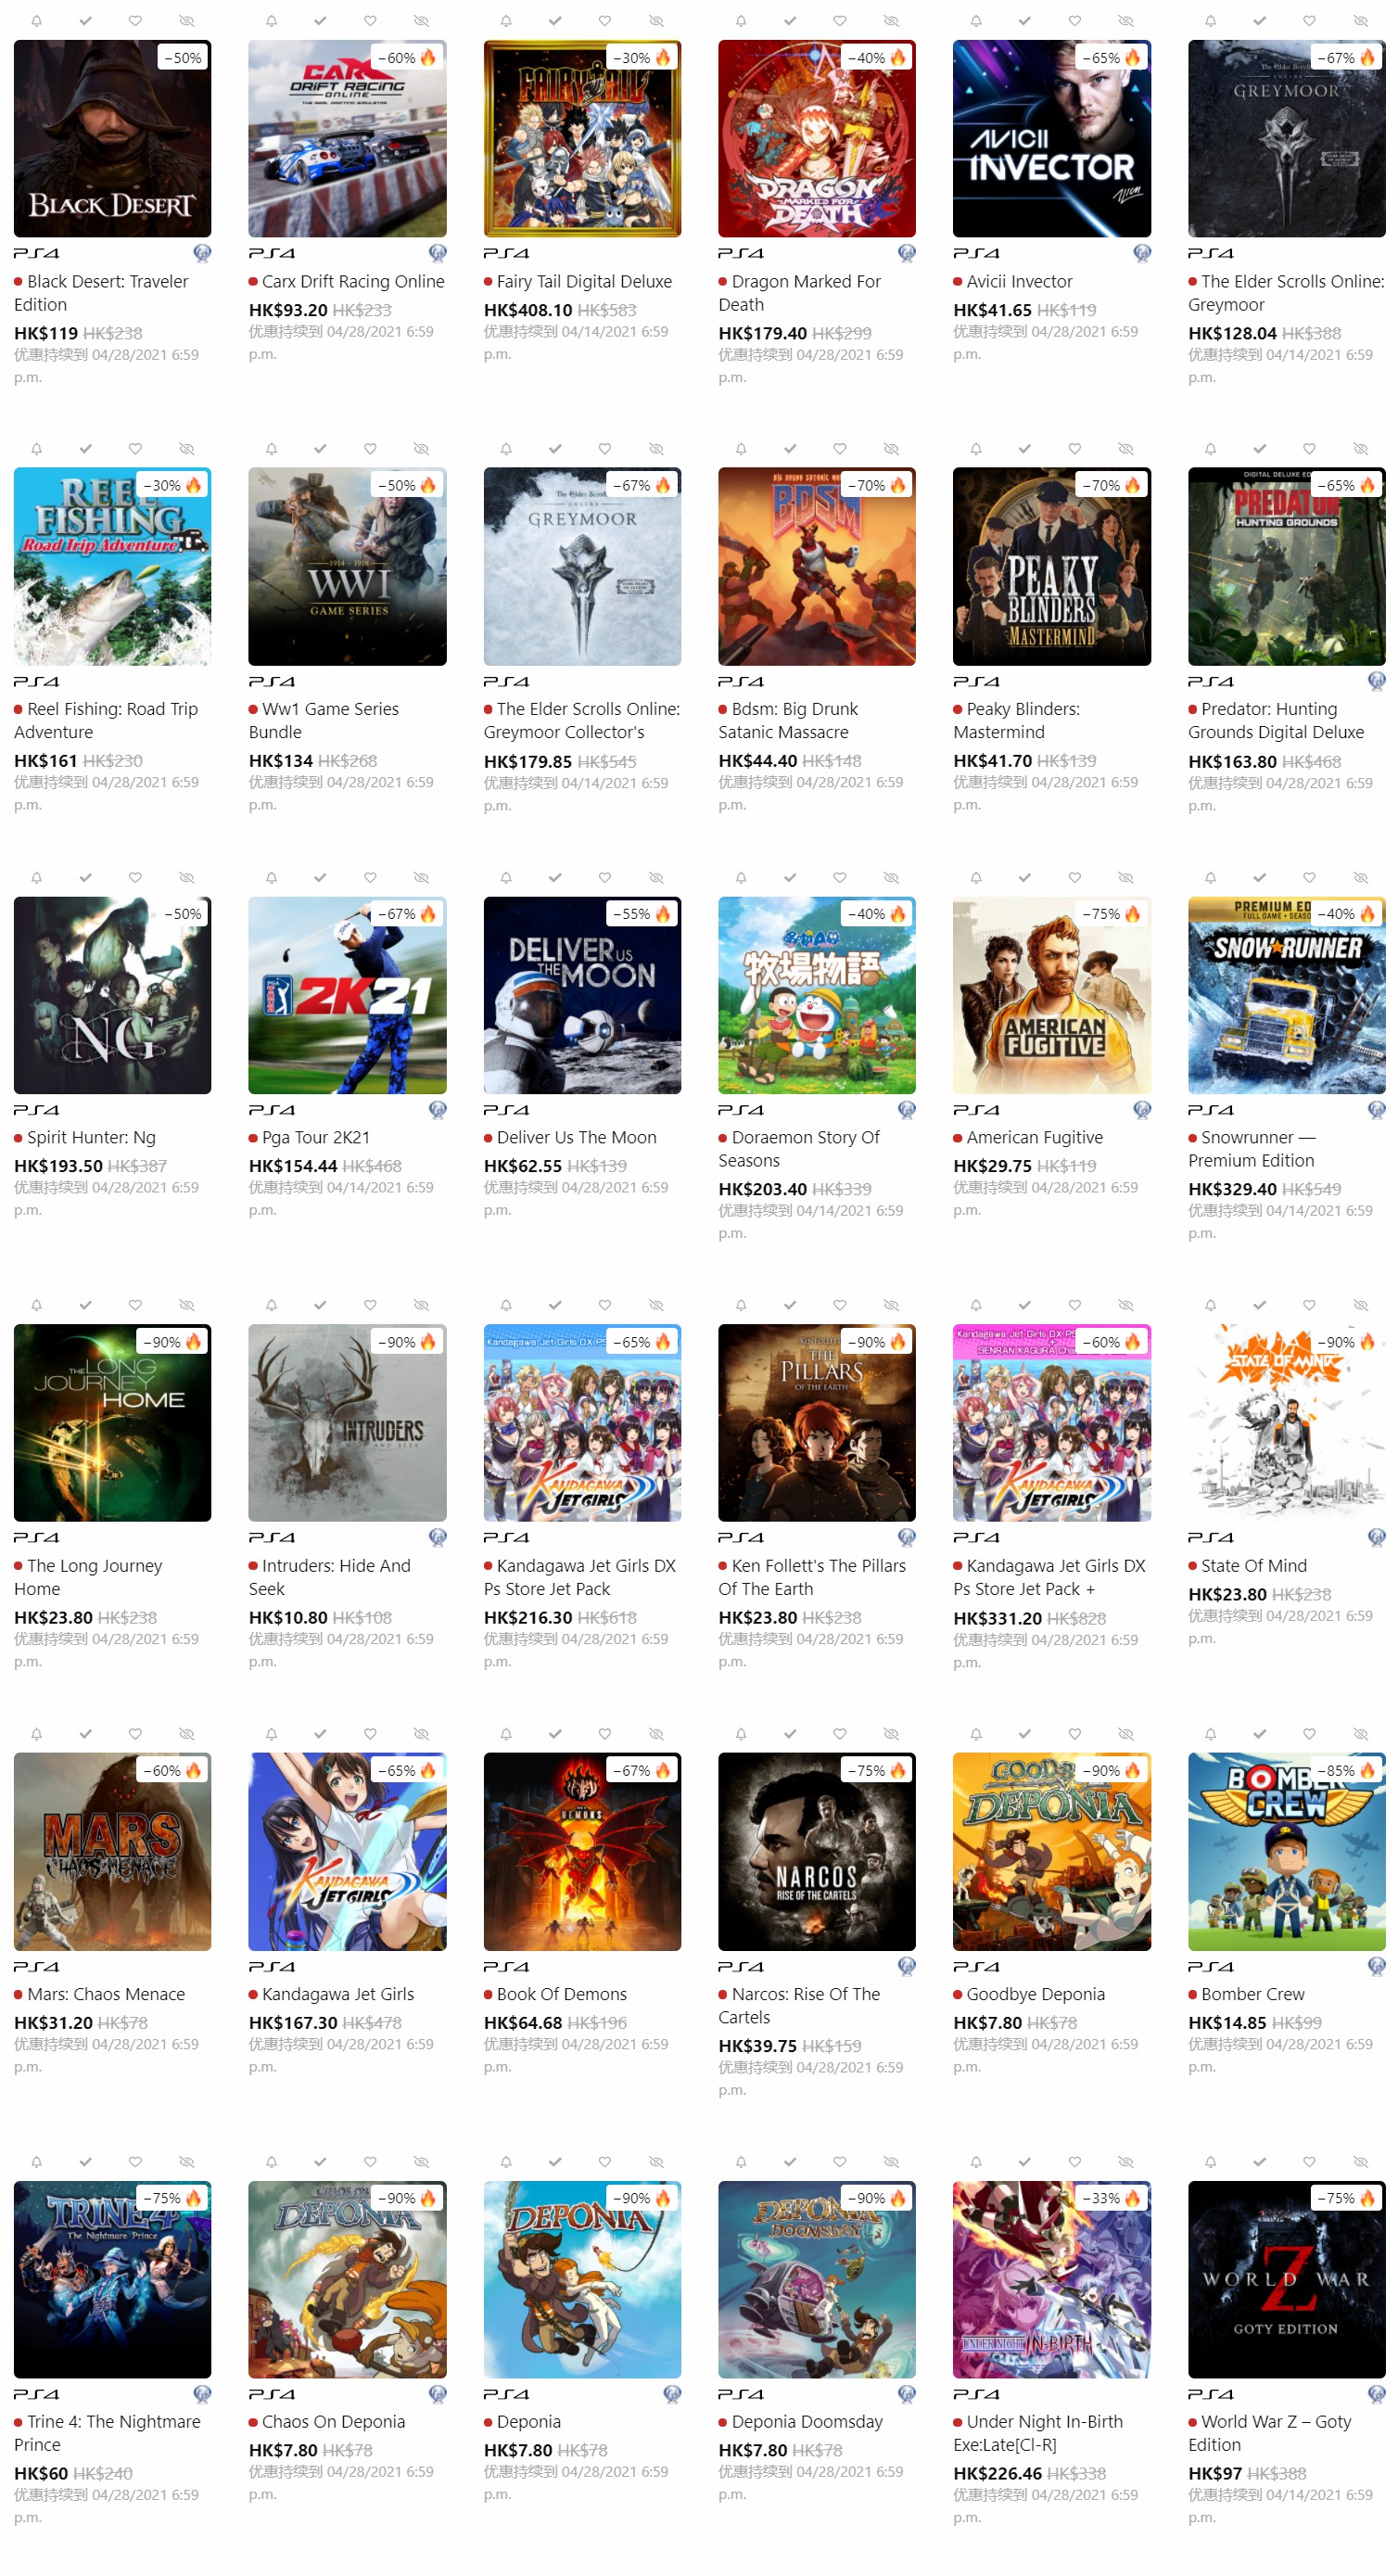Click the Mars: Chaos Menace cover image
This screenshot has height=2576, width=1398.
(112, 1851)
